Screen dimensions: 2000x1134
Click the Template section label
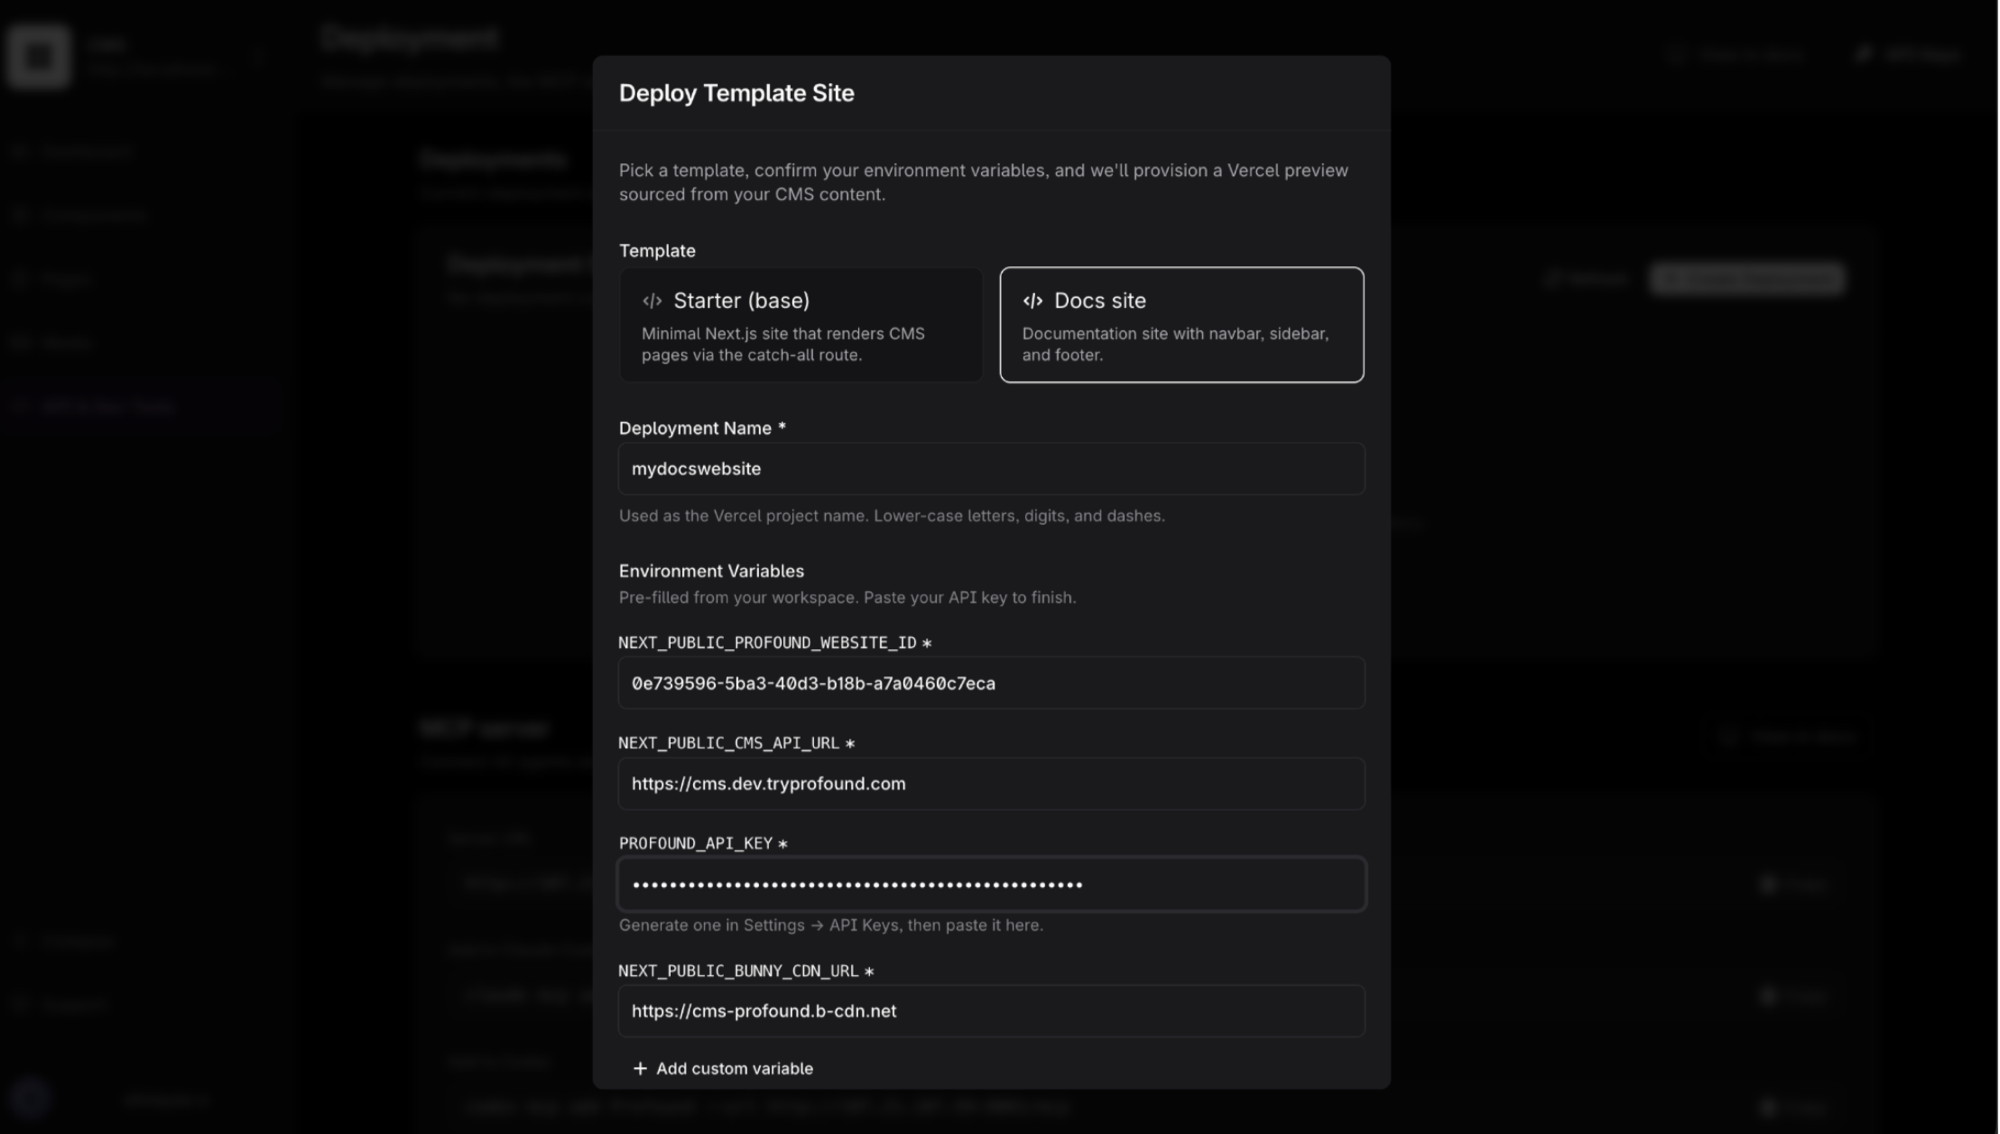[657, 251]
